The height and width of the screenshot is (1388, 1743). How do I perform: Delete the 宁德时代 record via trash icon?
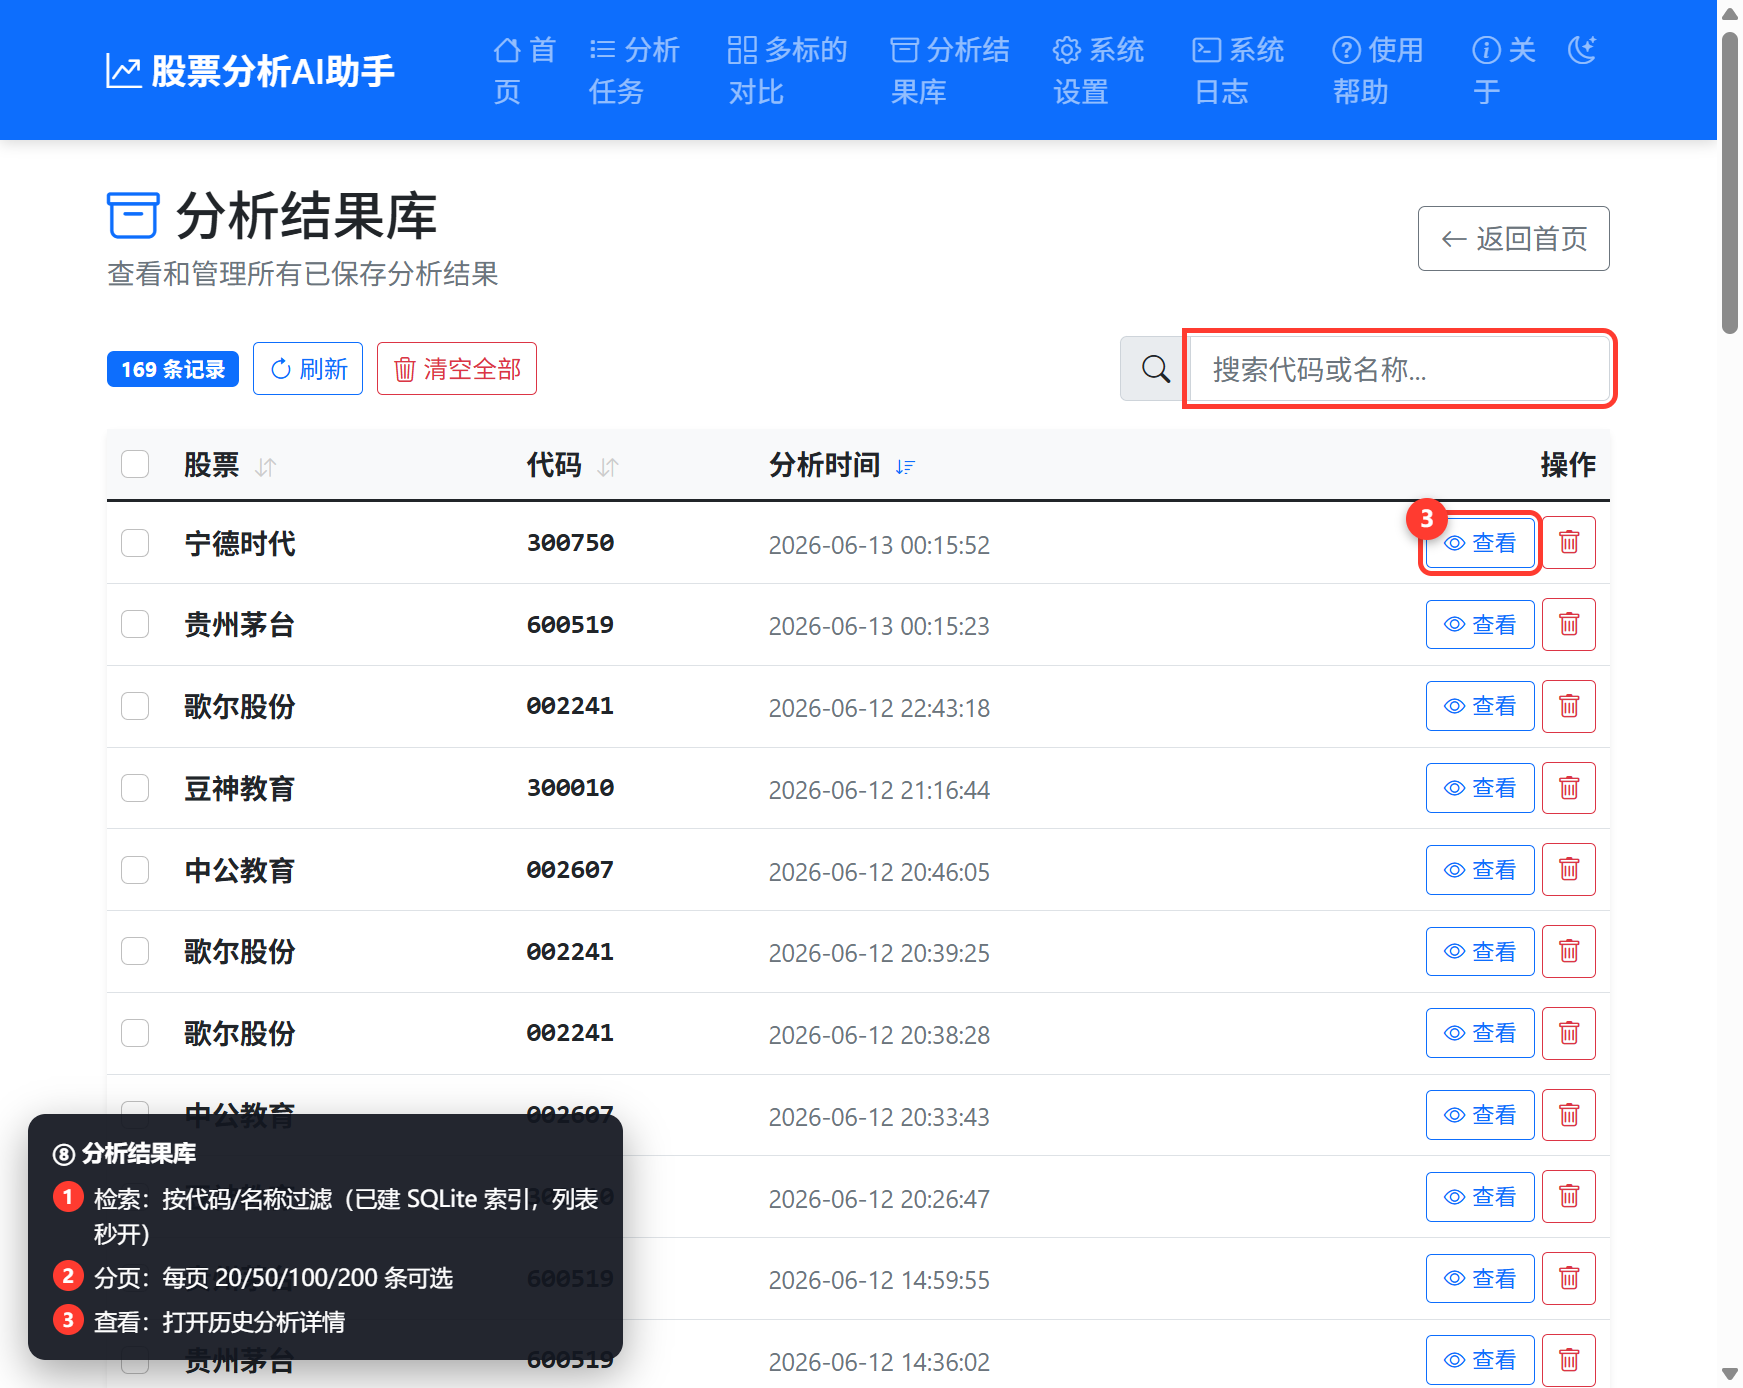click(1569, 543)
